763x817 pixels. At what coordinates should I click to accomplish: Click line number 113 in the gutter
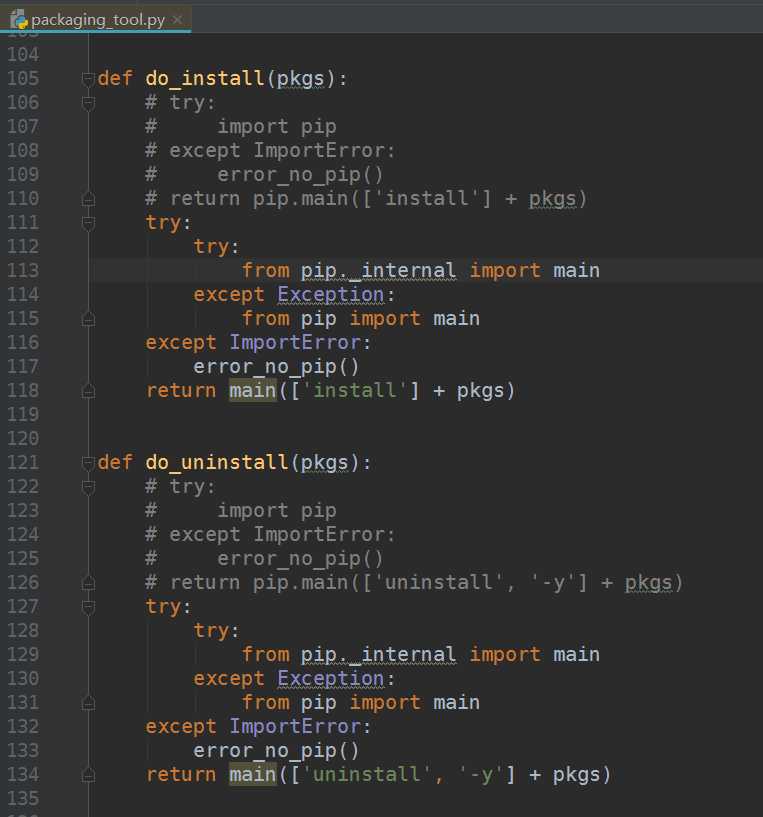tap(23, 270)
